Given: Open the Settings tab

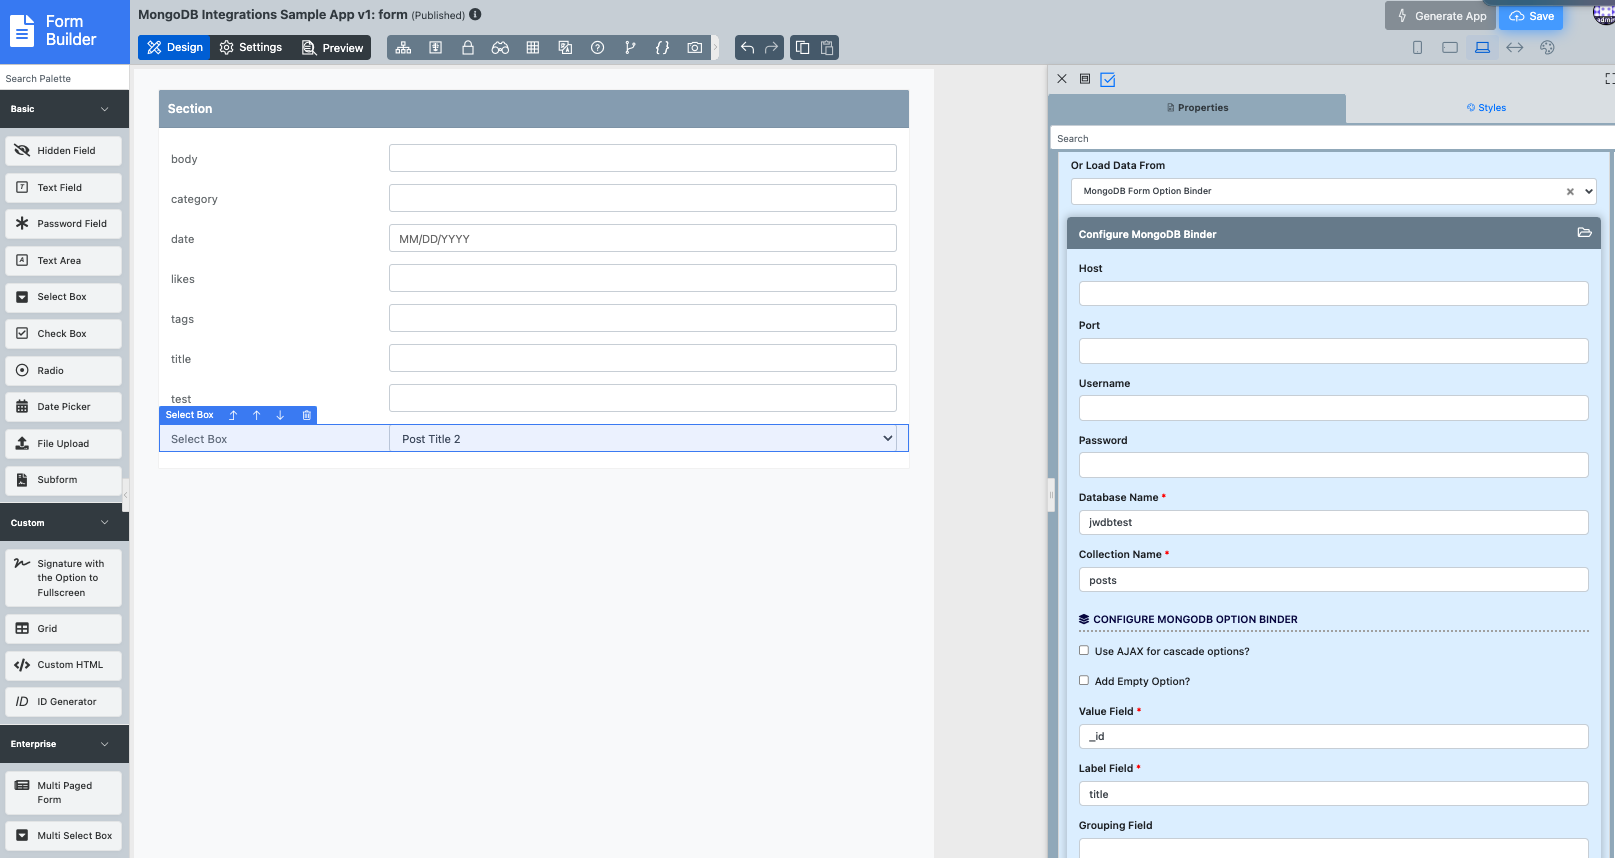Looking at the screenshot, I should coord(251,48).
